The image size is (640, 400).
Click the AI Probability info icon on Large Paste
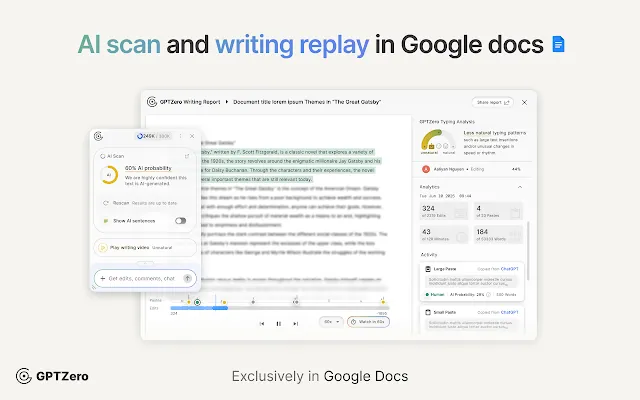(489, 294)
